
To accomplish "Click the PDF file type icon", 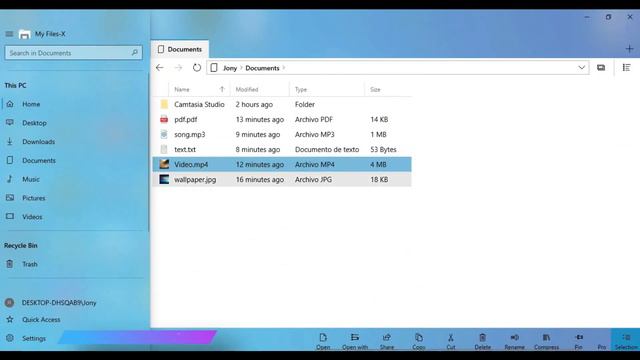I will [164, 120].
